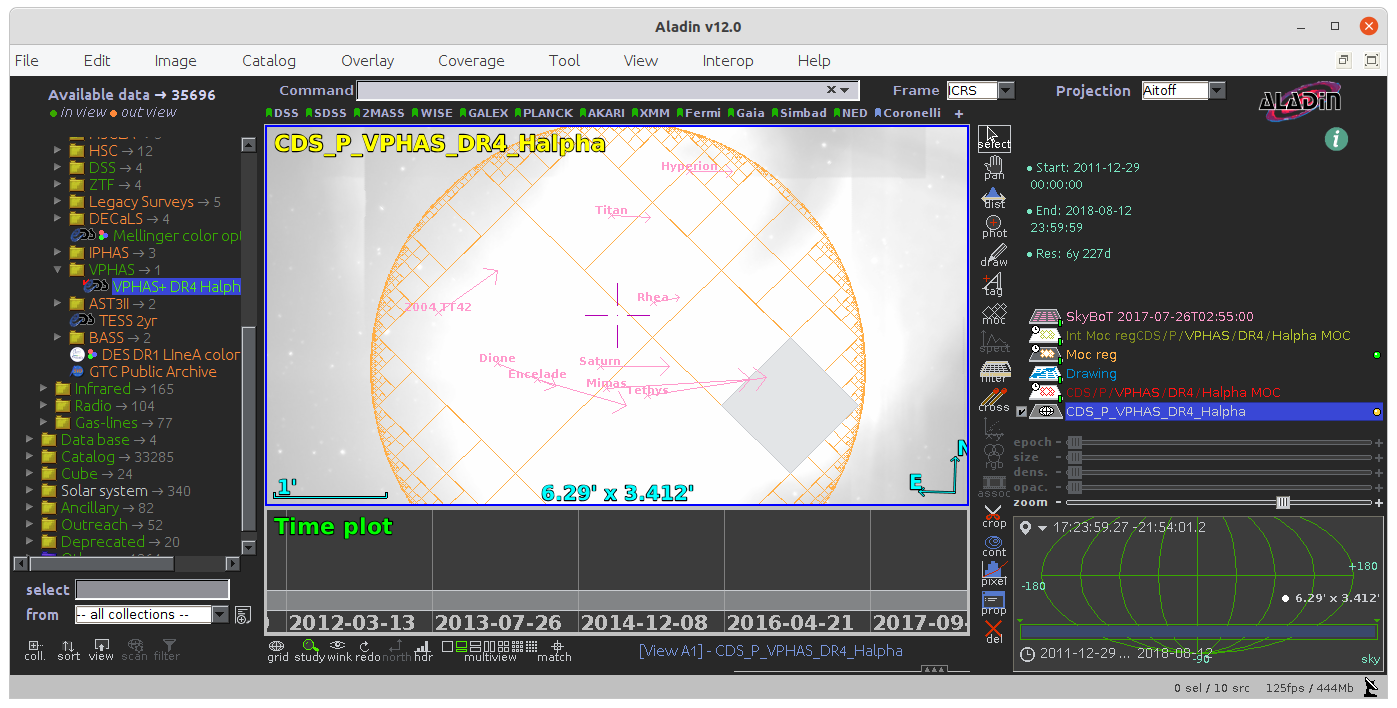
Task: Click the study magnifier button
Action: click(310, 650)
